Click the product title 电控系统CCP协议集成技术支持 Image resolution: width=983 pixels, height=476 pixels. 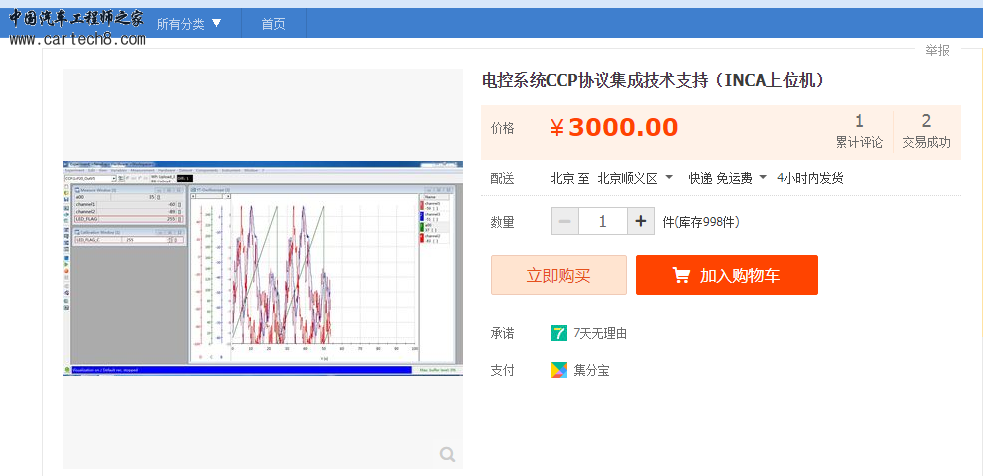coord(652,80)
